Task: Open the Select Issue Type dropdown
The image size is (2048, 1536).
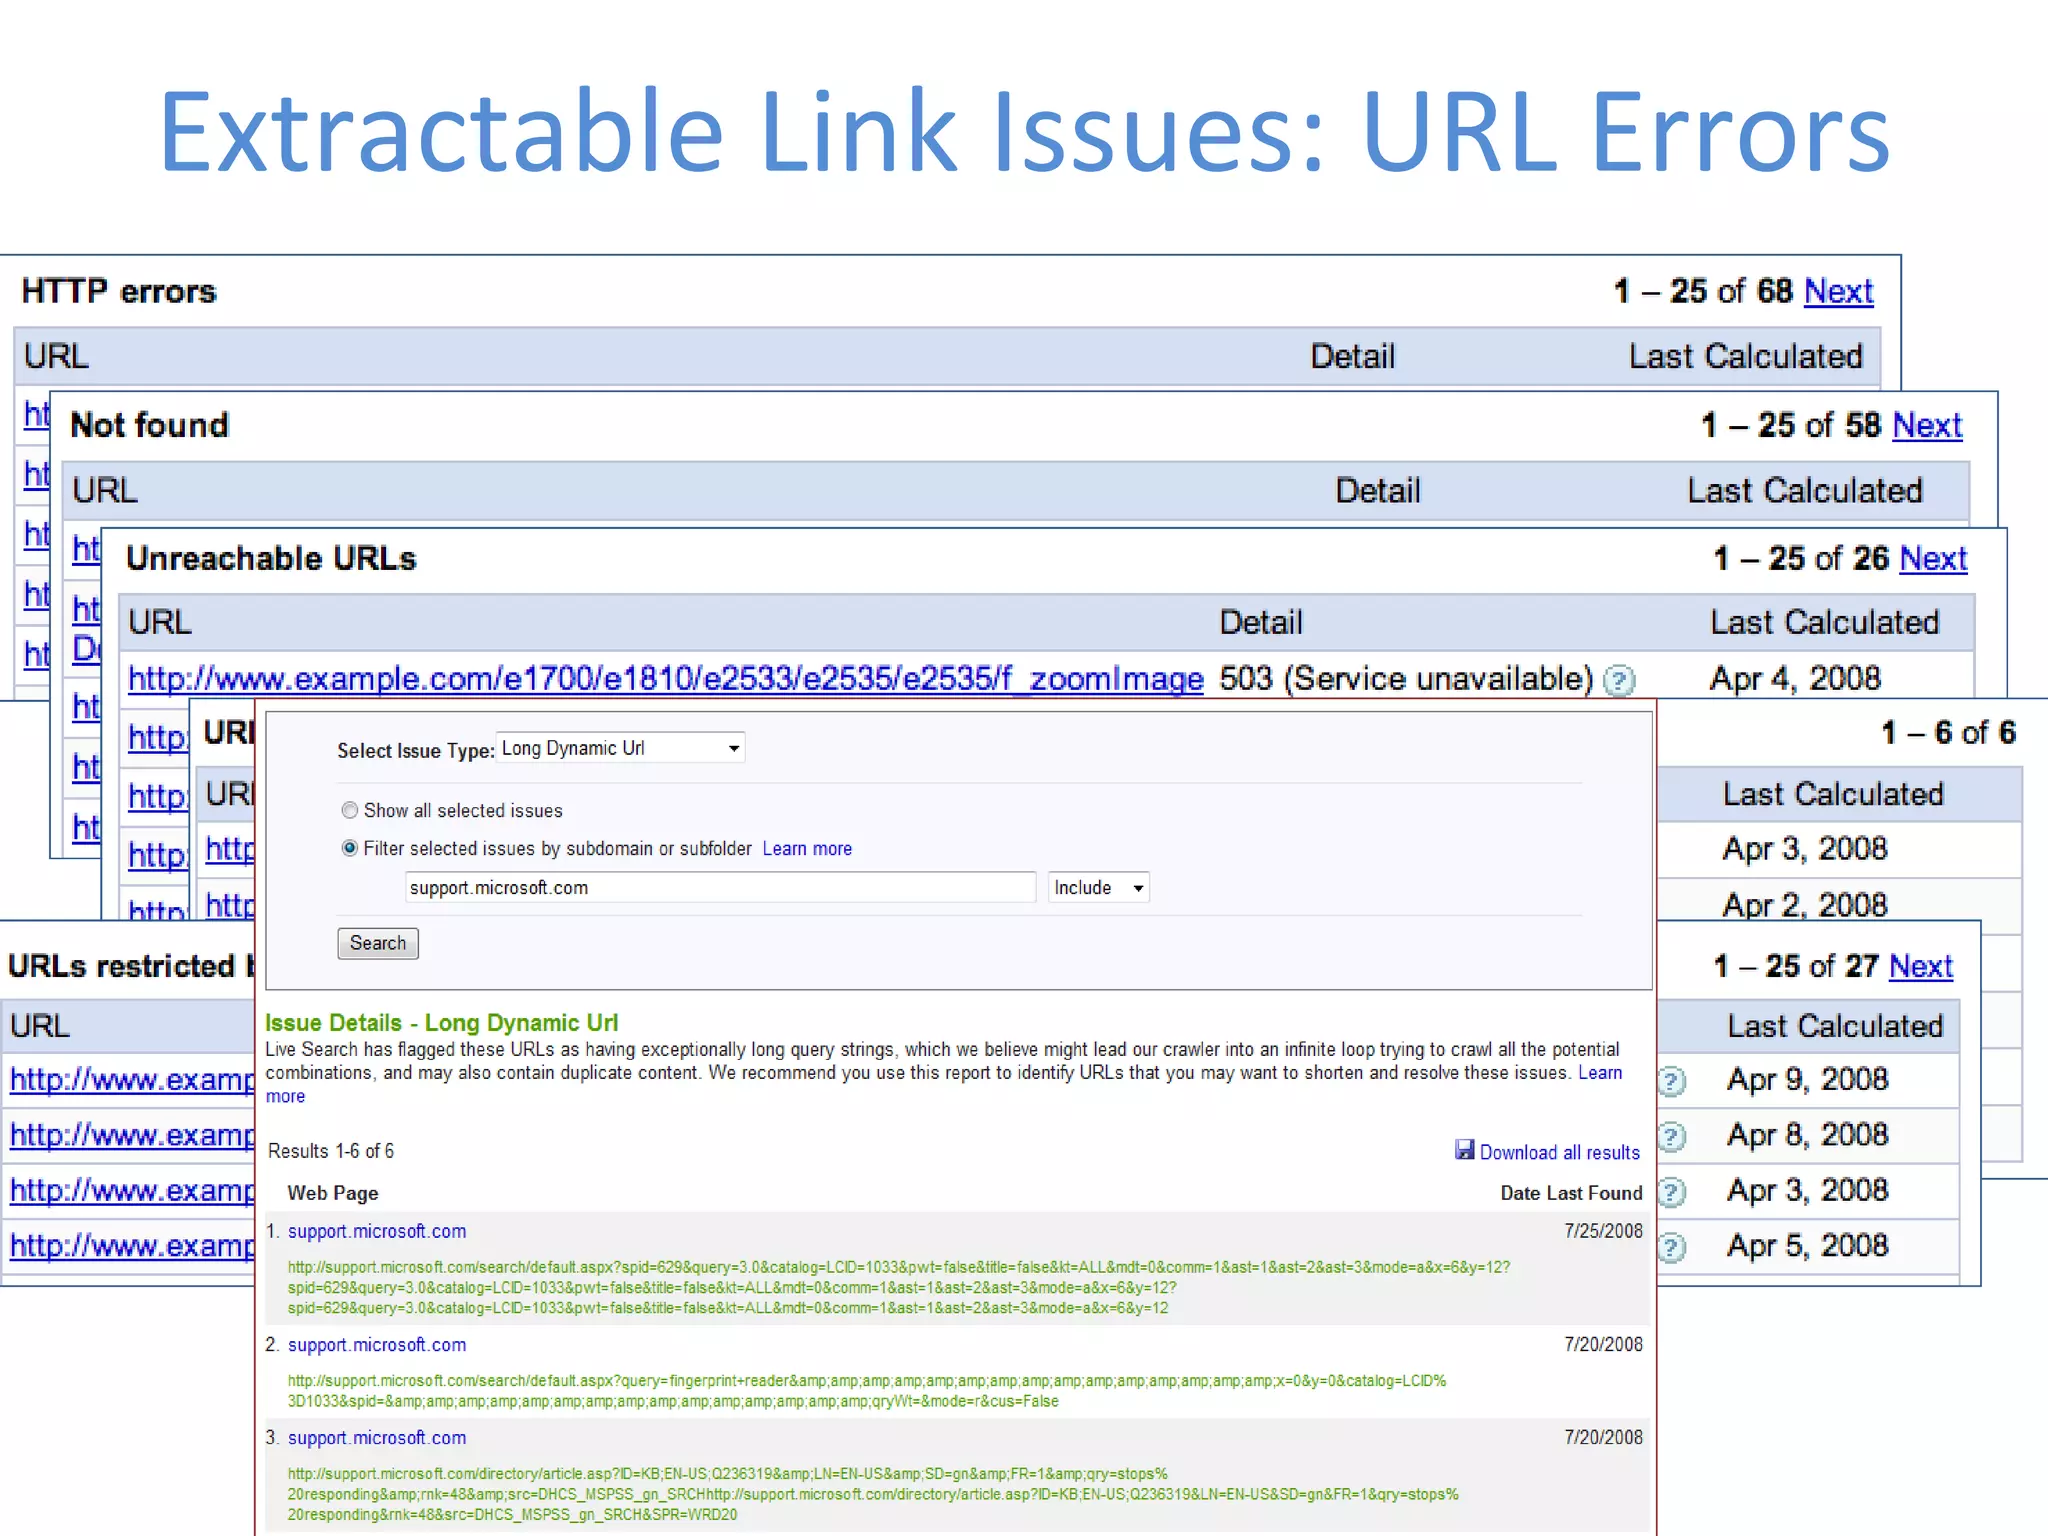Action: coord(621,748)
